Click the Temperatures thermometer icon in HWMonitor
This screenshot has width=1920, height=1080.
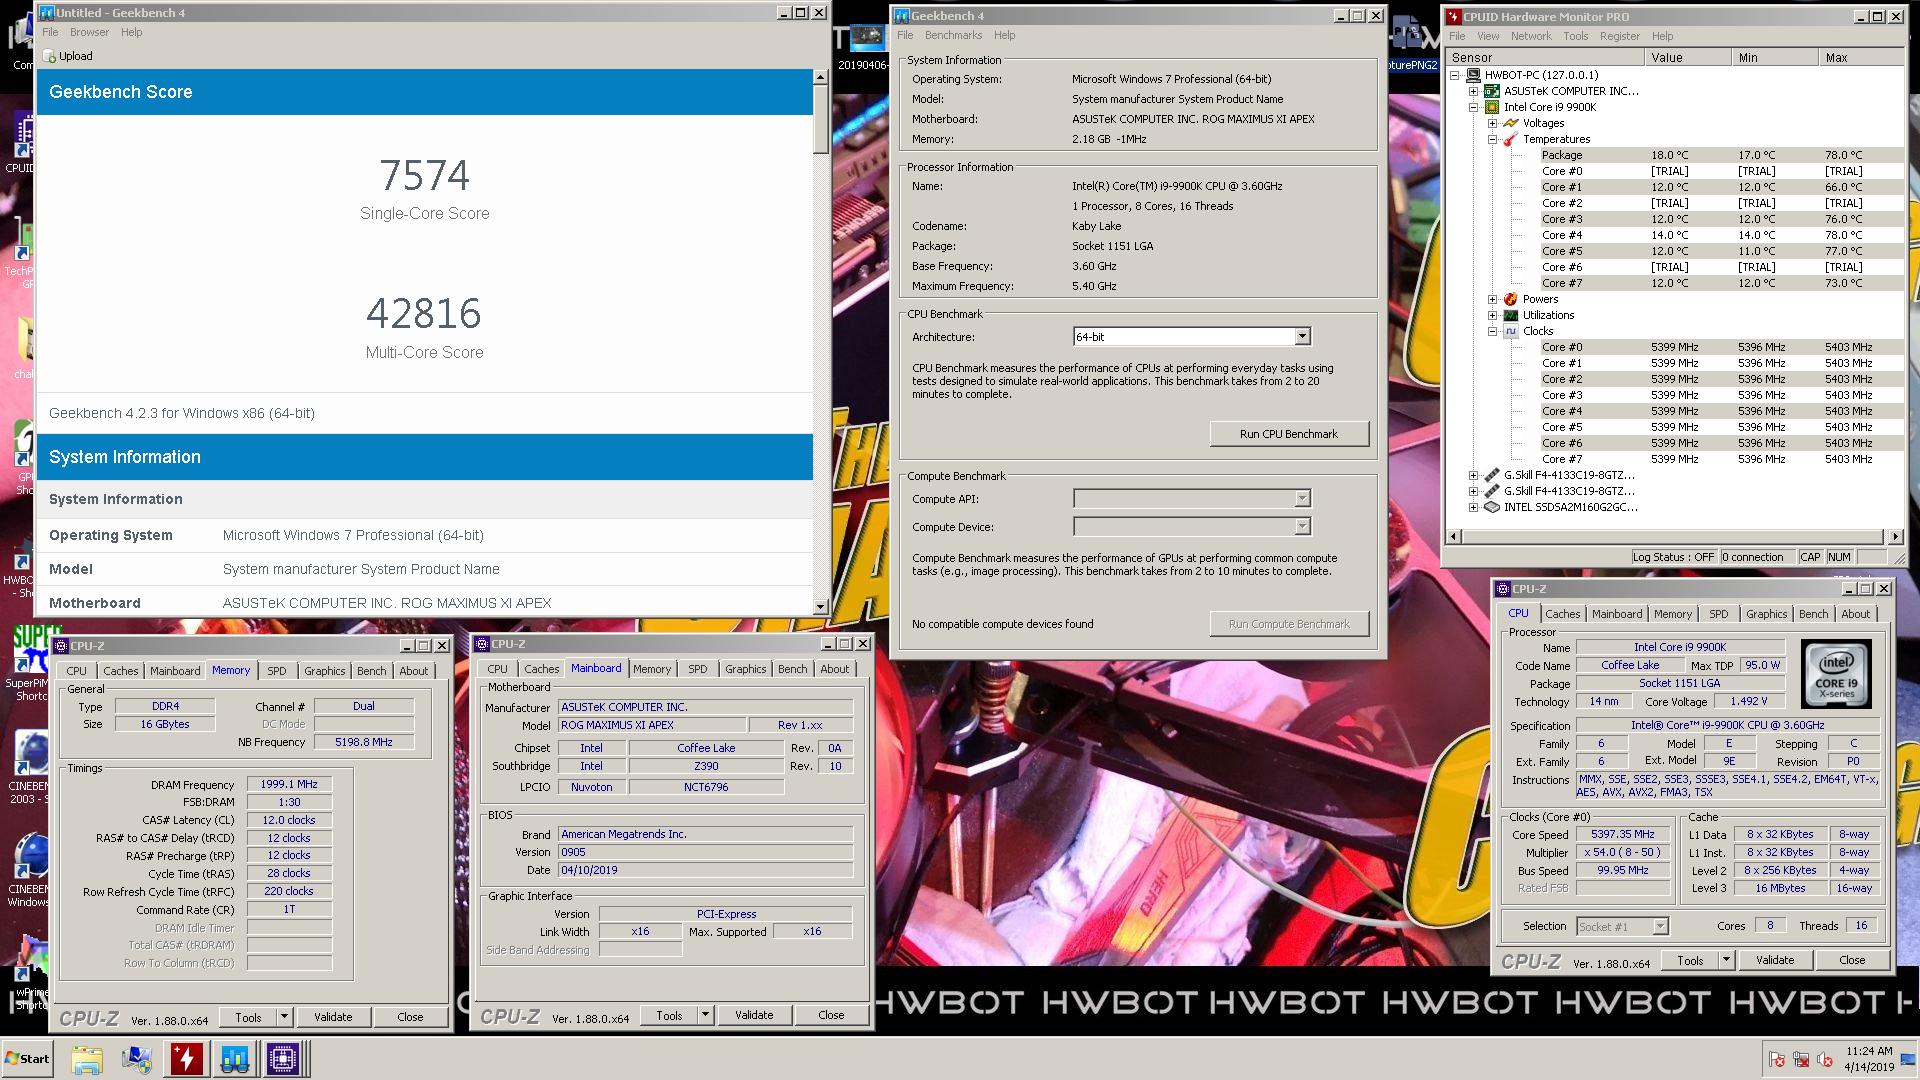click(1511, 139)
